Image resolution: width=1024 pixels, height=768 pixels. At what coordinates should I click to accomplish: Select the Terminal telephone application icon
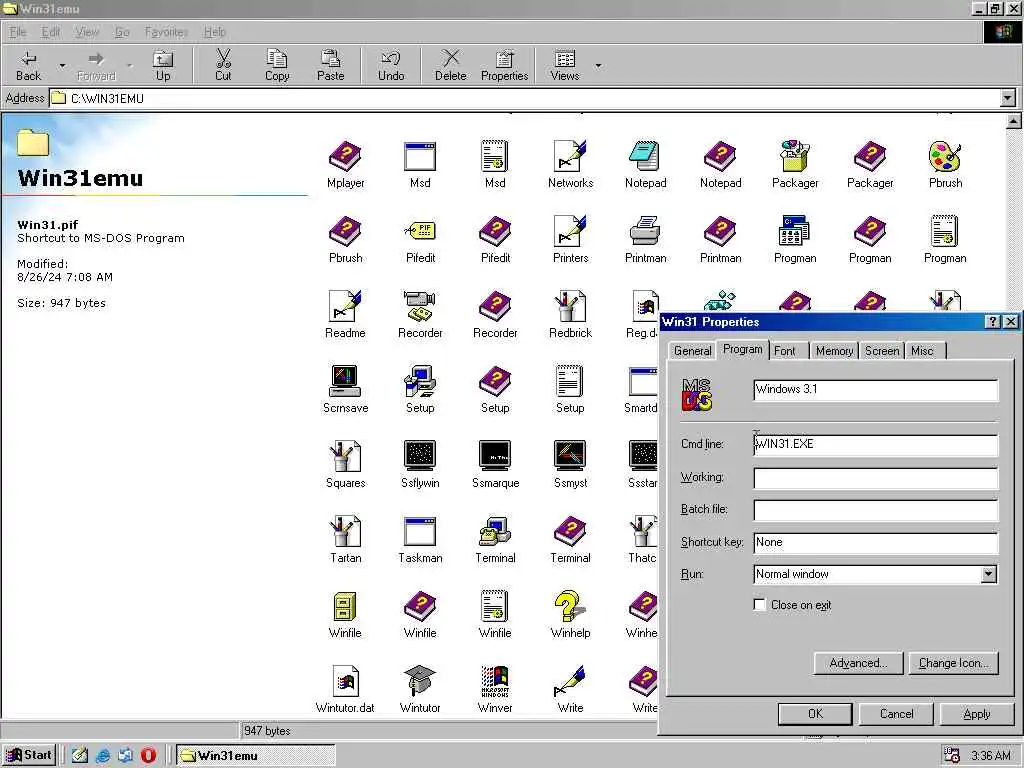(495, 532)
